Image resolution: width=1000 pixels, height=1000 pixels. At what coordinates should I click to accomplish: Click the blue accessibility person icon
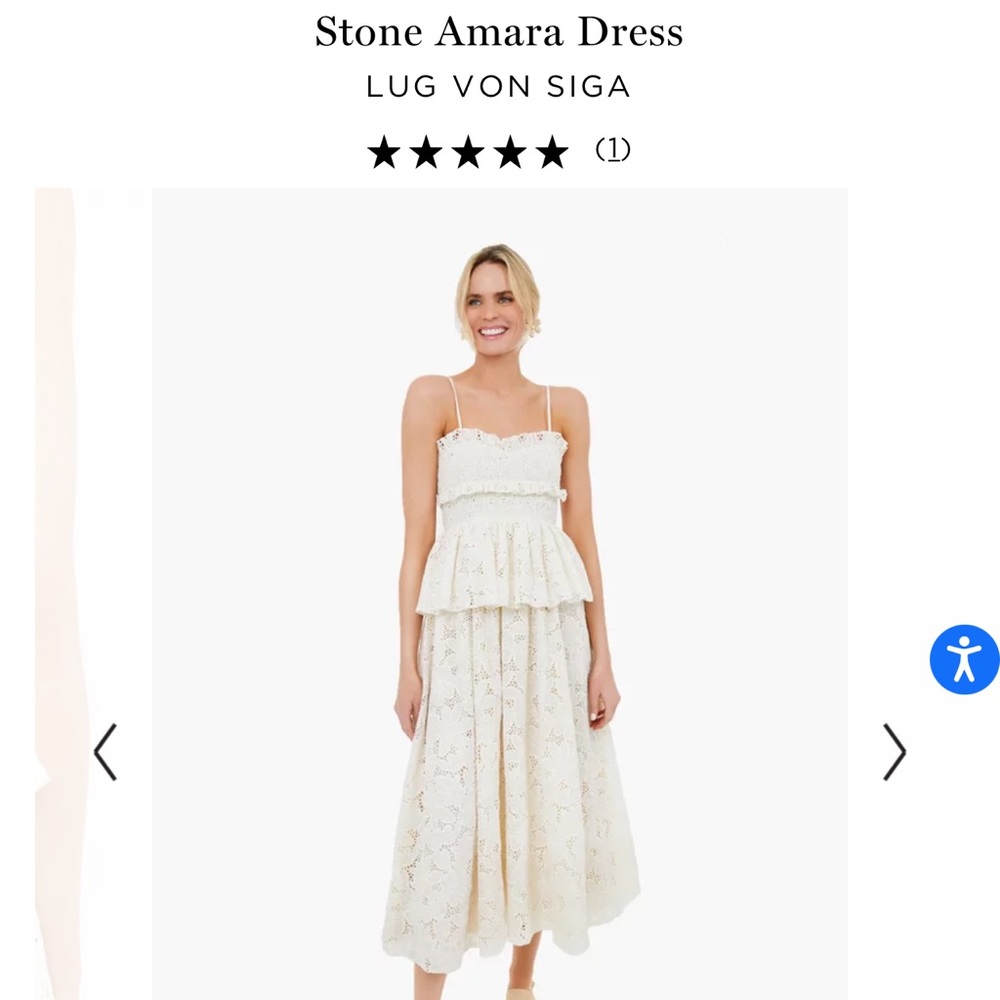pos(963,658)
